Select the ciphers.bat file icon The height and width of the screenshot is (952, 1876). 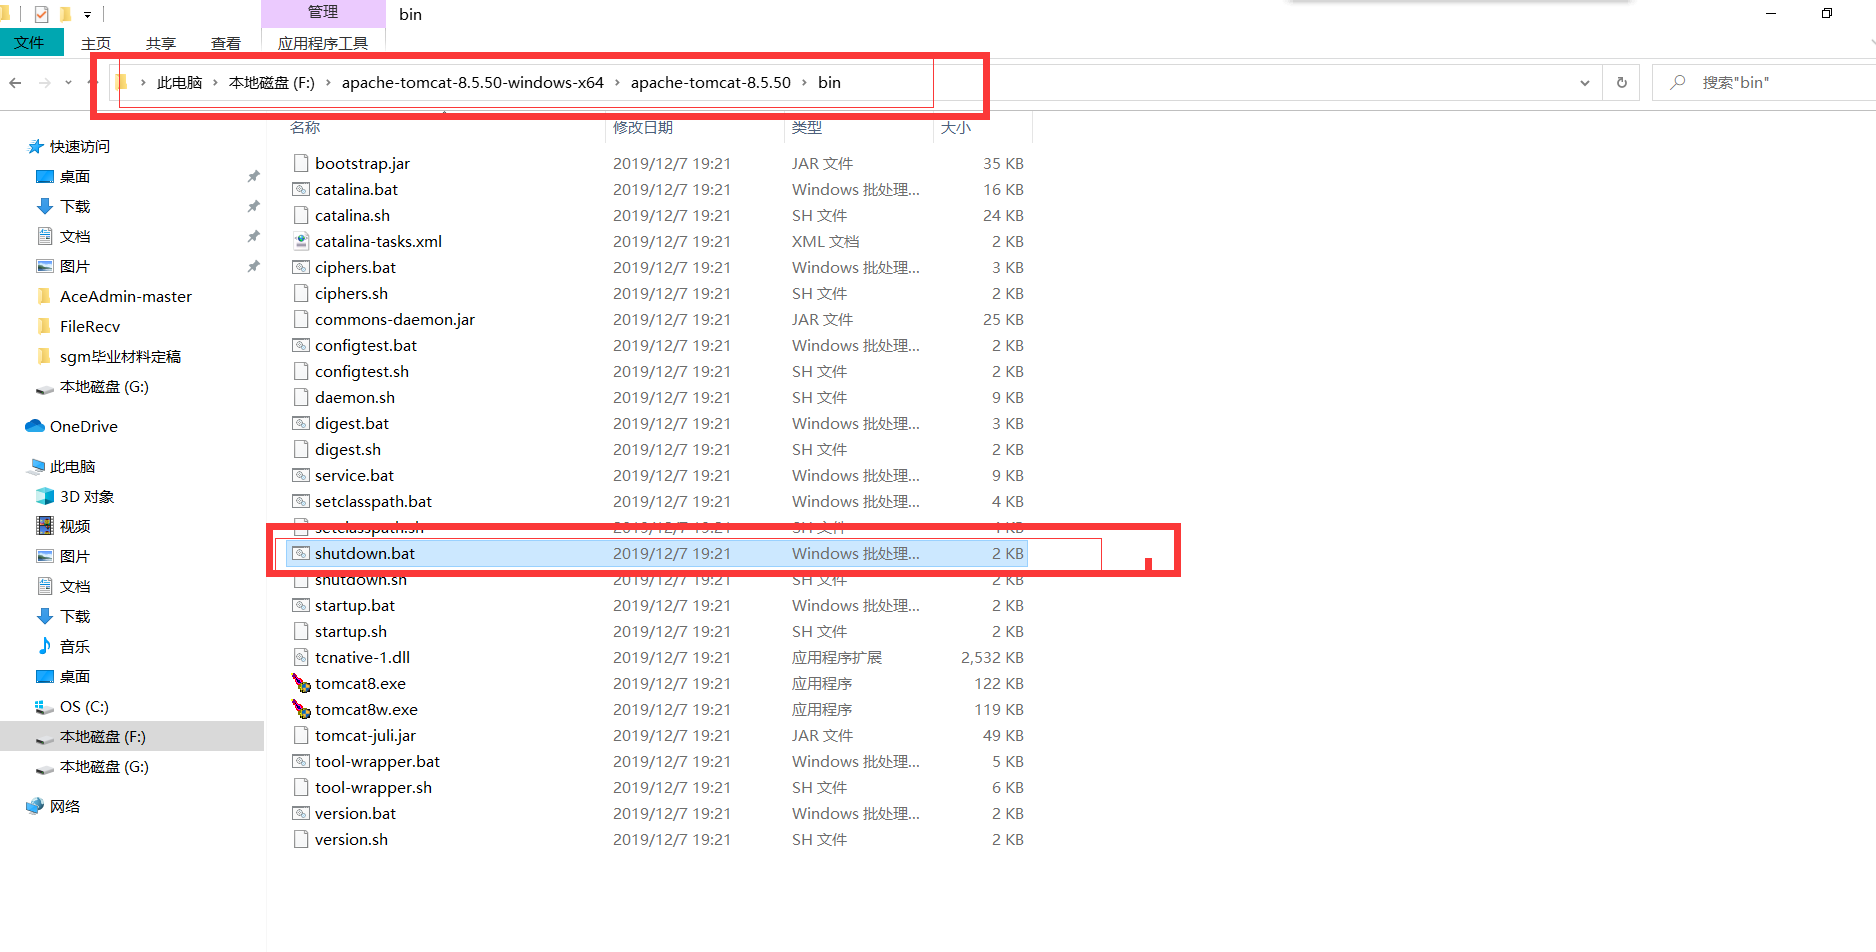click(x=301, y=267)
